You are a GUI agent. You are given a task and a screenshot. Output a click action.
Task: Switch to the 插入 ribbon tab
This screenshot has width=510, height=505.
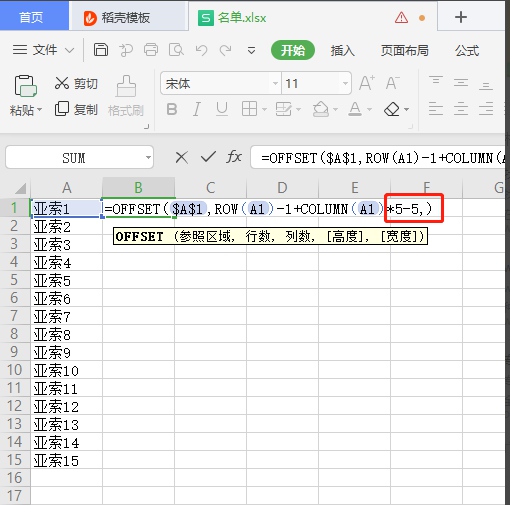[342, 51]
